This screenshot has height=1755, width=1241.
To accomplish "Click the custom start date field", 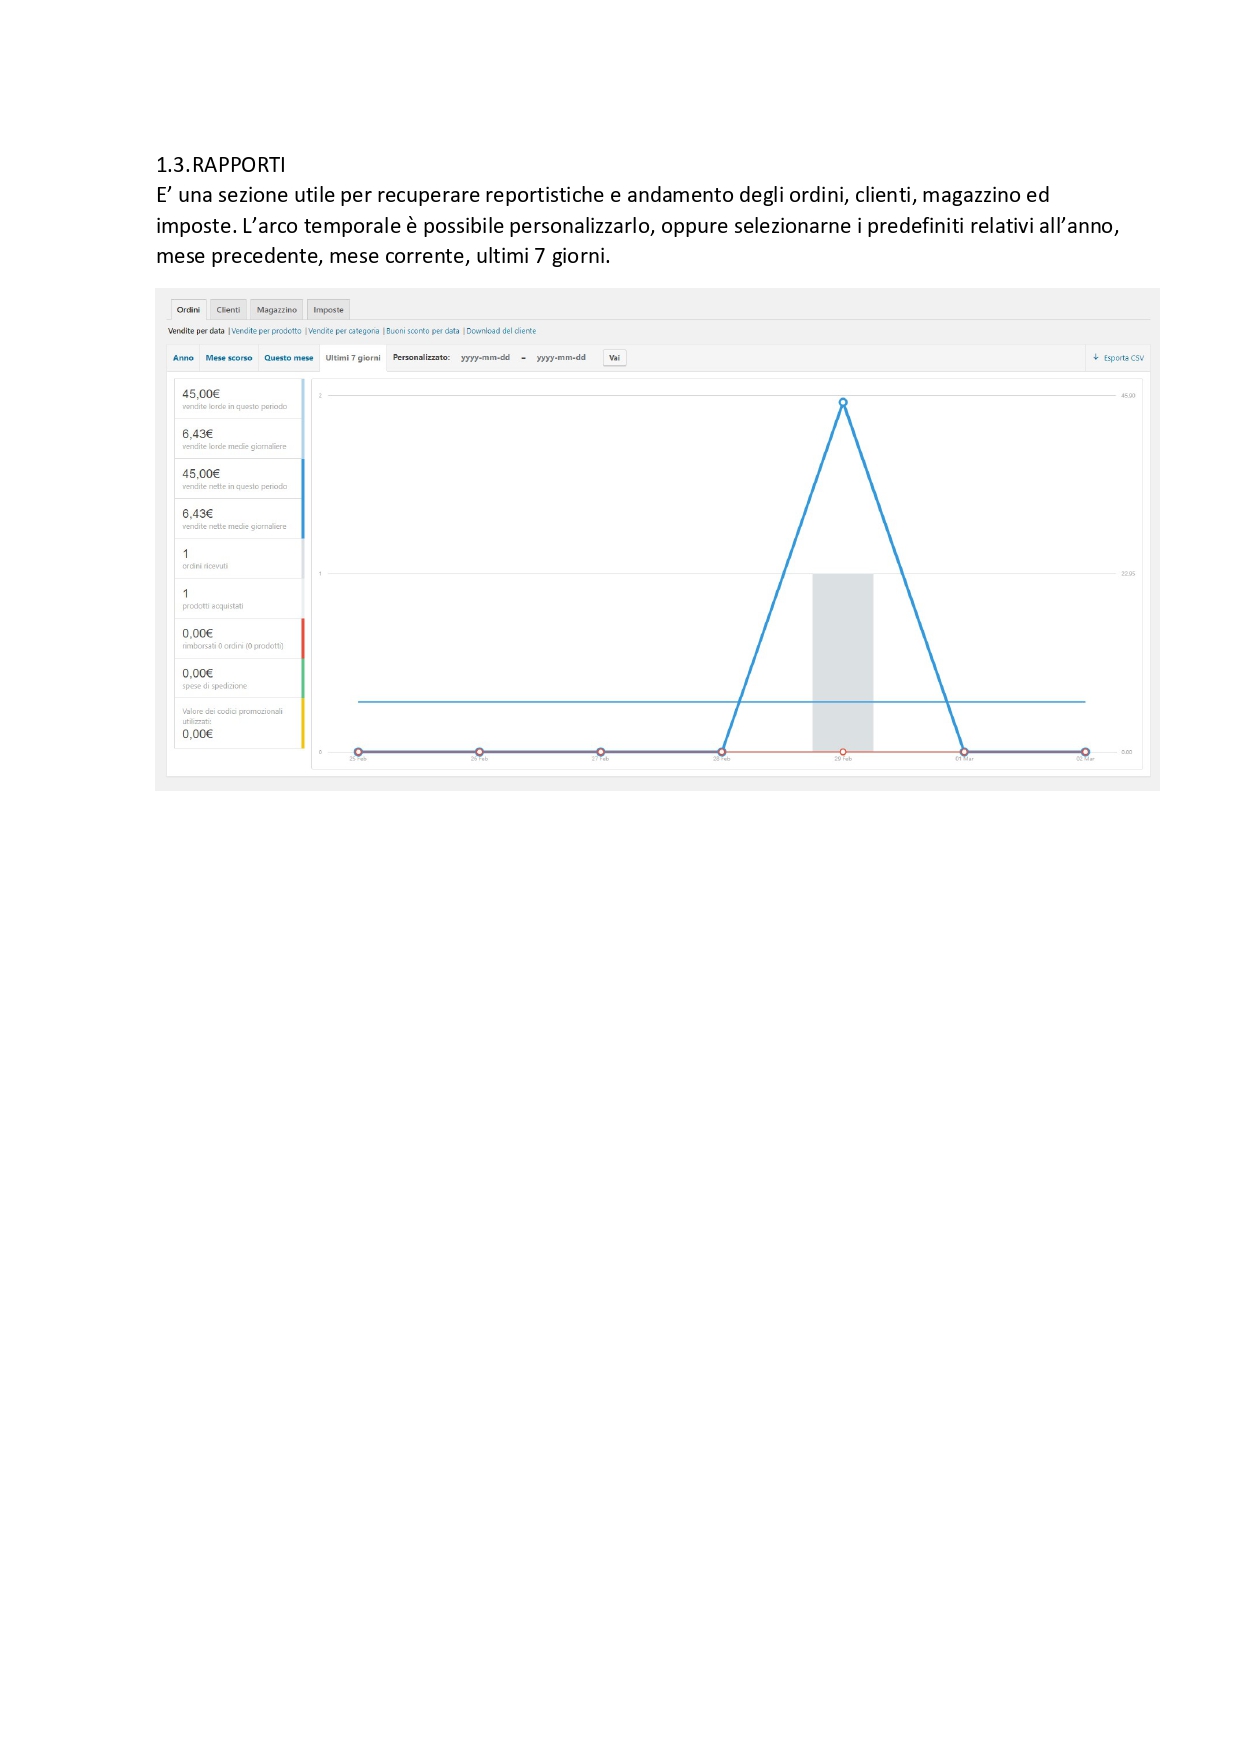I will (485, 358).
